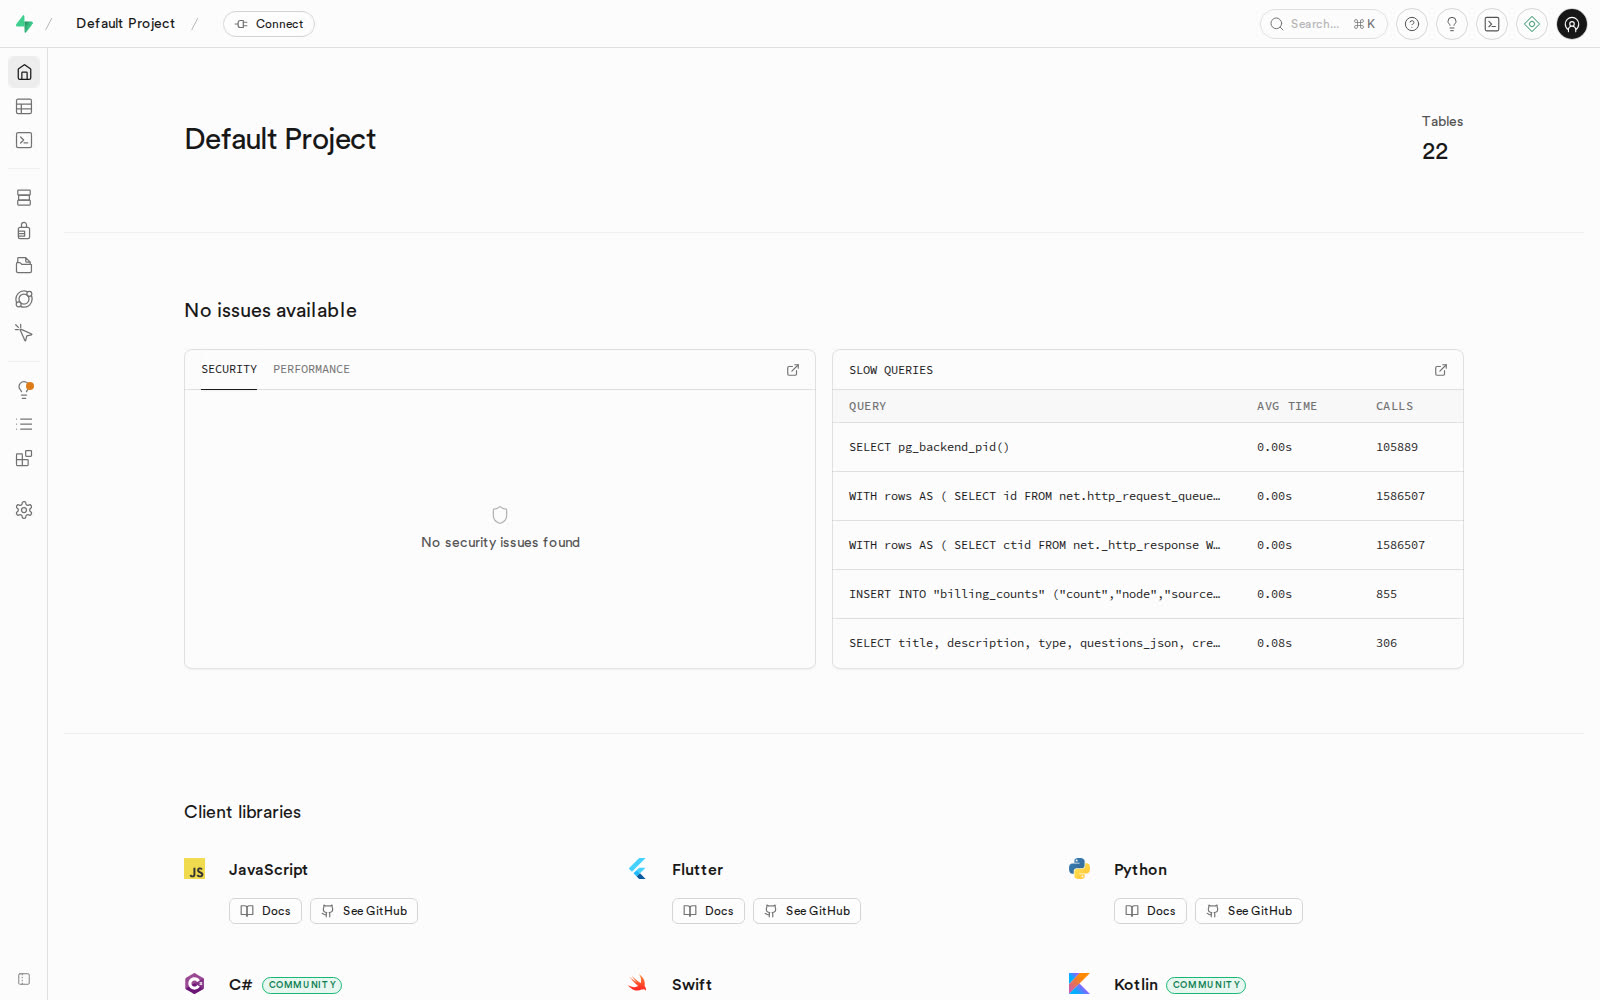The image size is (1600, 1000).
Task: Click the Tables count 22
Action: pyautogui.click(x=1435, y=151)
